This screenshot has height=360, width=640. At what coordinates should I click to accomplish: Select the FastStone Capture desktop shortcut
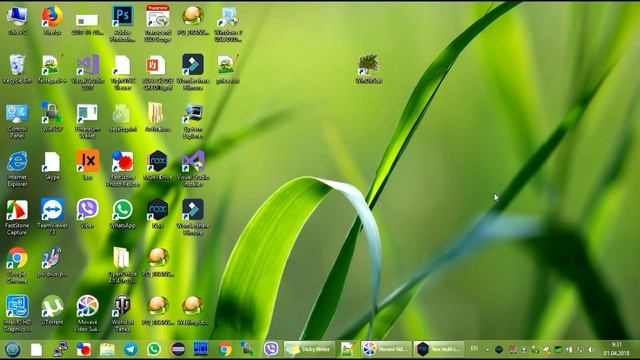[x=17, y=217]
